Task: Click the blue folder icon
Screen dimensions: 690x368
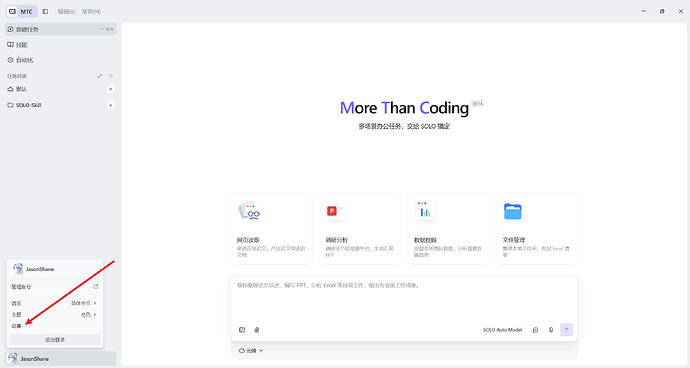Action: (x=513, y=211)
